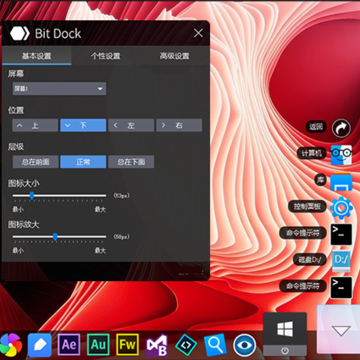Open the 库 library folder icon
Image resolution: width=360 pixels, height=360 pixels.
[341, 181]
